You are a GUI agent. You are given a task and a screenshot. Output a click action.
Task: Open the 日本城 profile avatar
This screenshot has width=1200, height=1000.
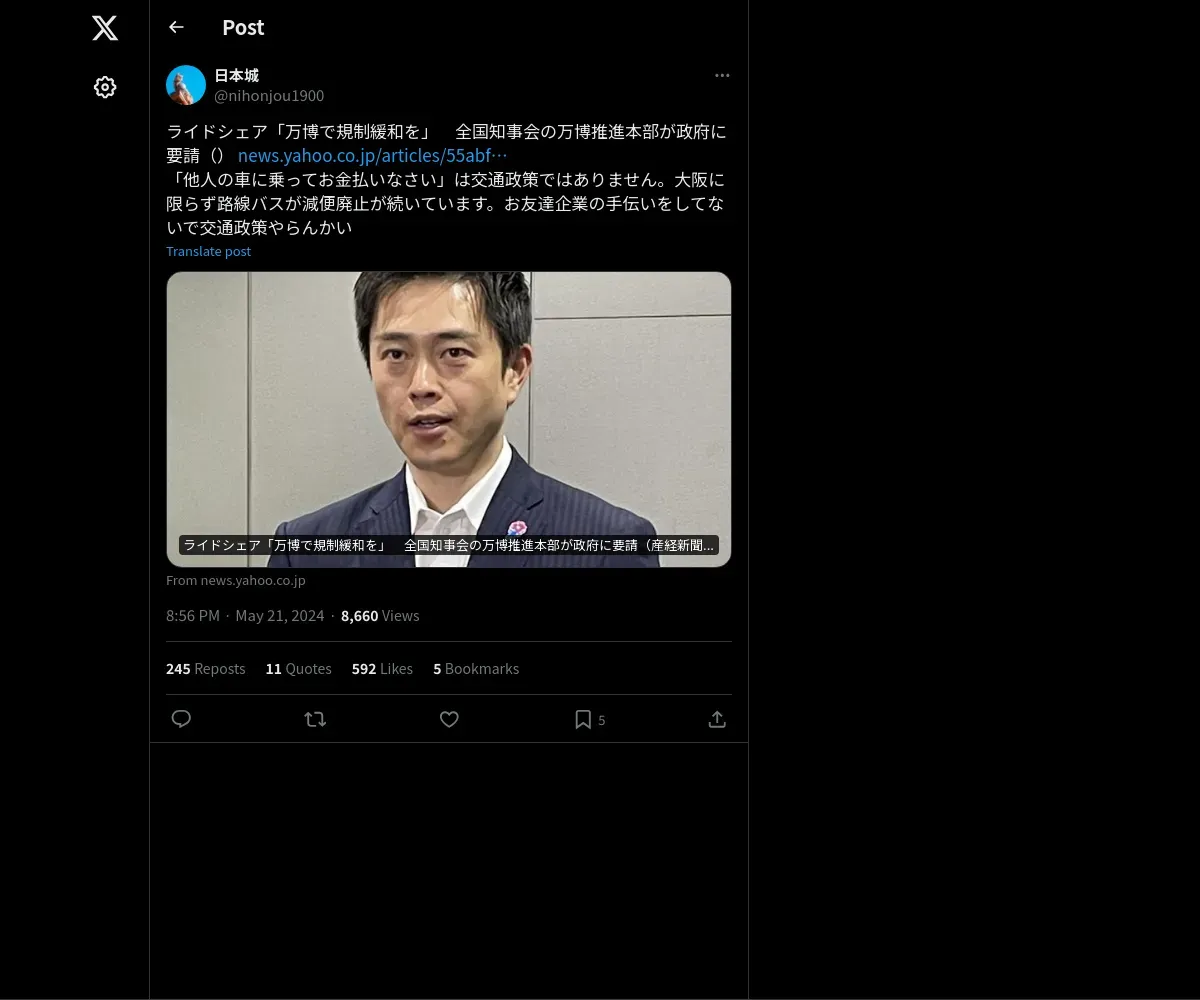pos(186,85)
